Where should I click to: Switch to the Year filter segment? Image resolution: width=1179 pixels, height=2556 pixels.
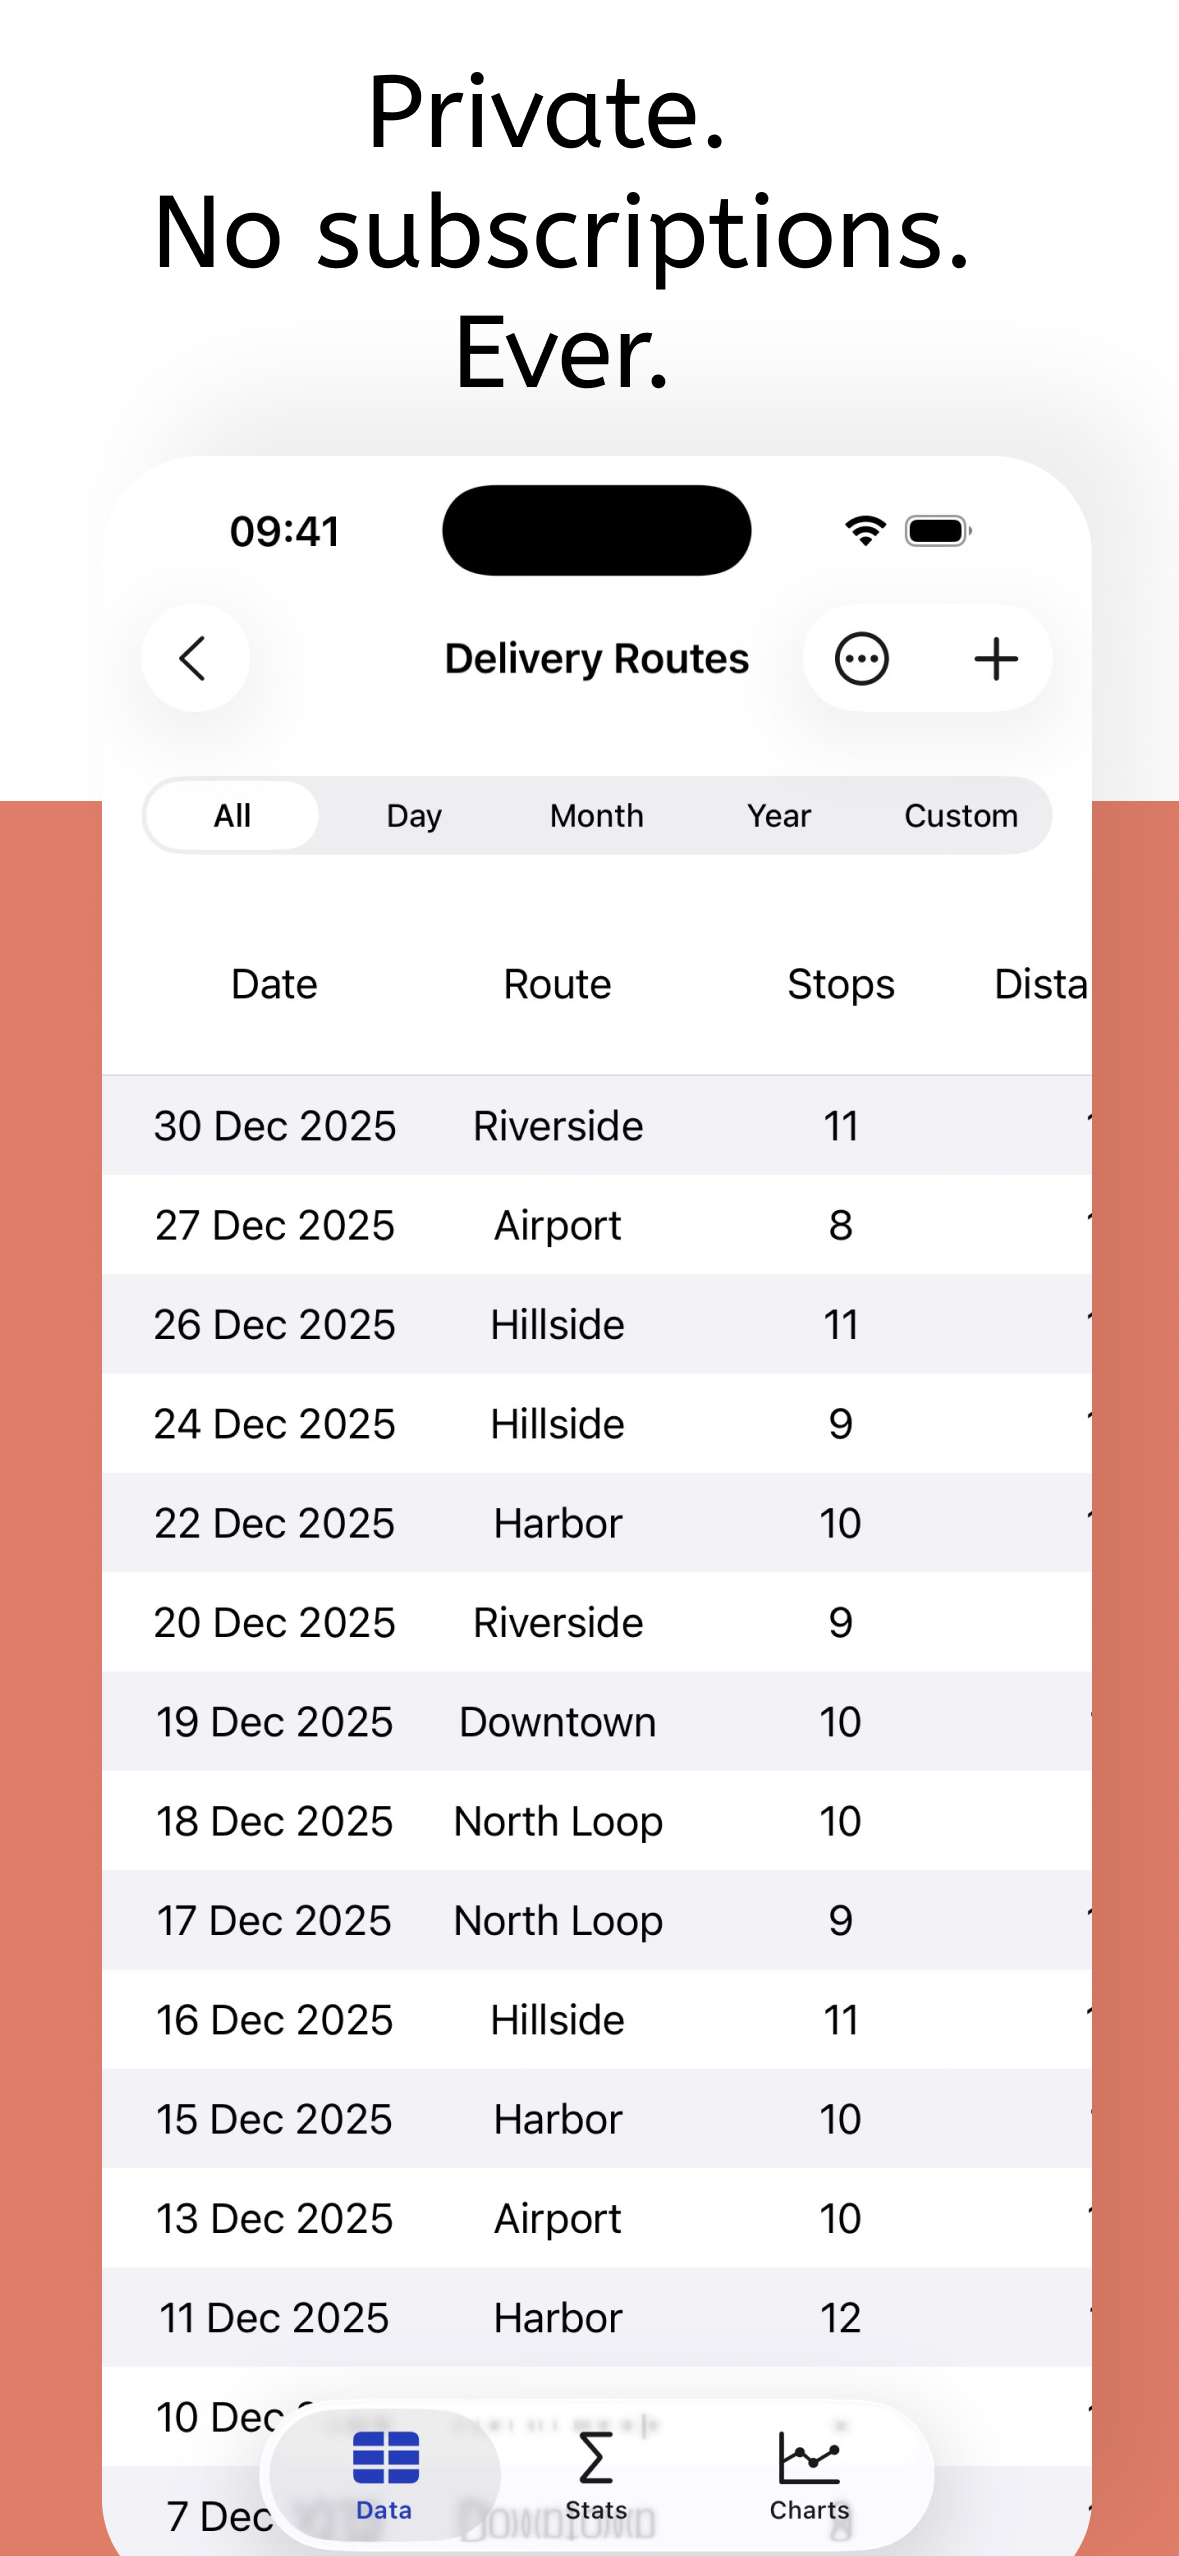tap(779, 816)
